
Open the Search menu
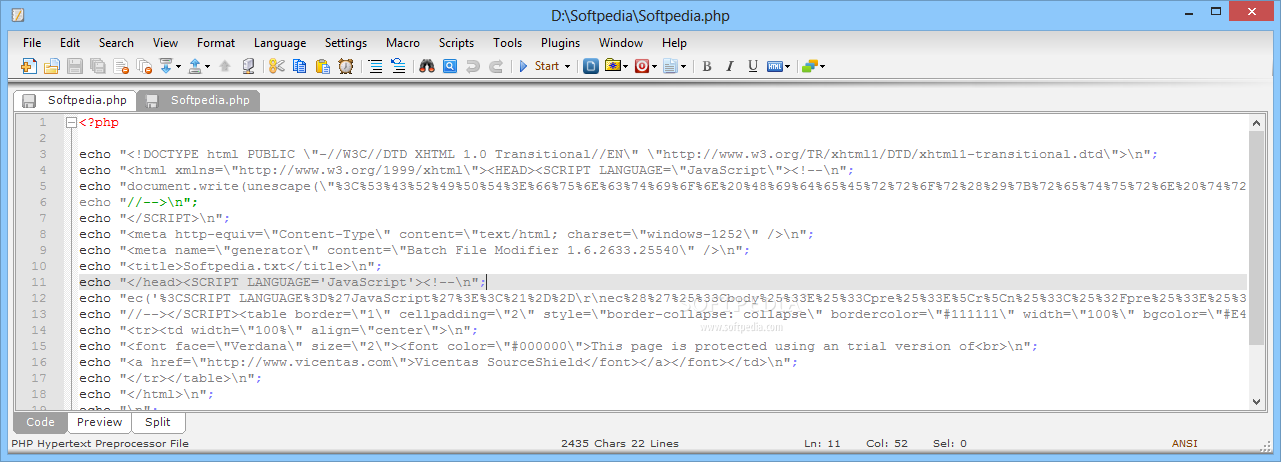[116, 43]
